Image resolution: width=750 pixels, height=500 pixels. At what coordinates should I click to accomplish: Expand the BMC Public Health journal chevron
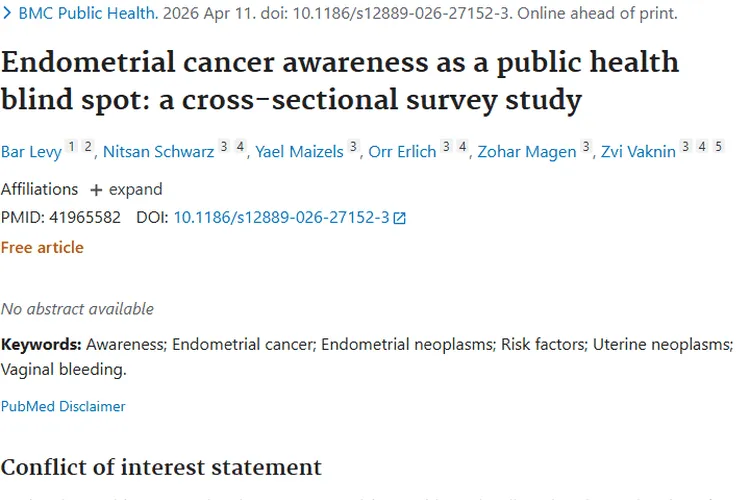click(8, 14)
